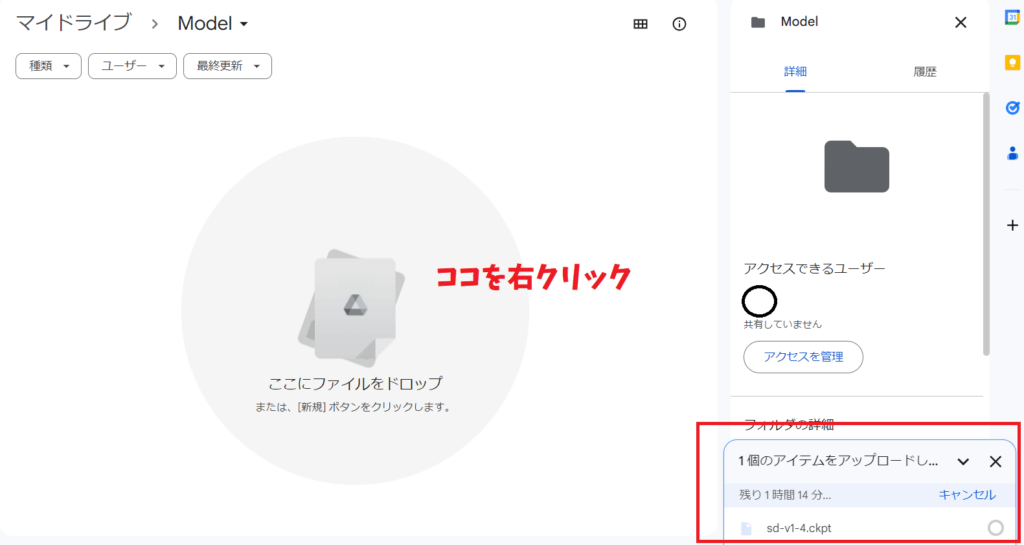
Task: Close the Model details panel
Action: (960, 22)
